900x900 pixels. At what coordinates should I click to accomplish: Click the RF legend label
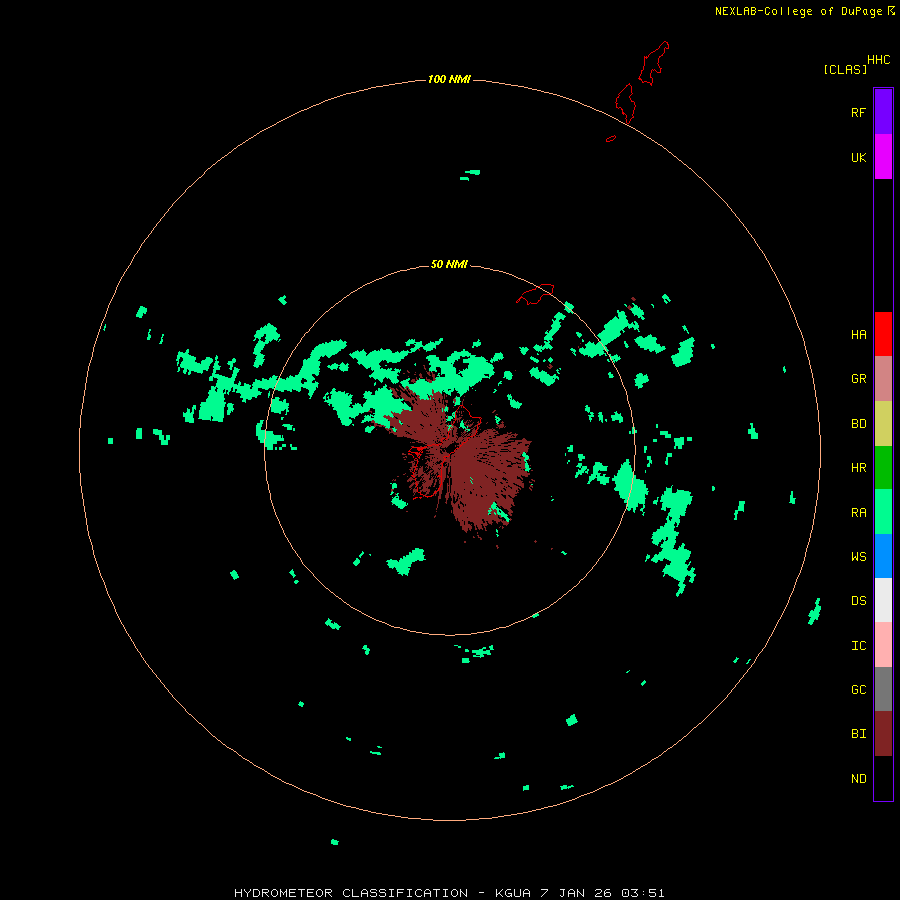858,112
